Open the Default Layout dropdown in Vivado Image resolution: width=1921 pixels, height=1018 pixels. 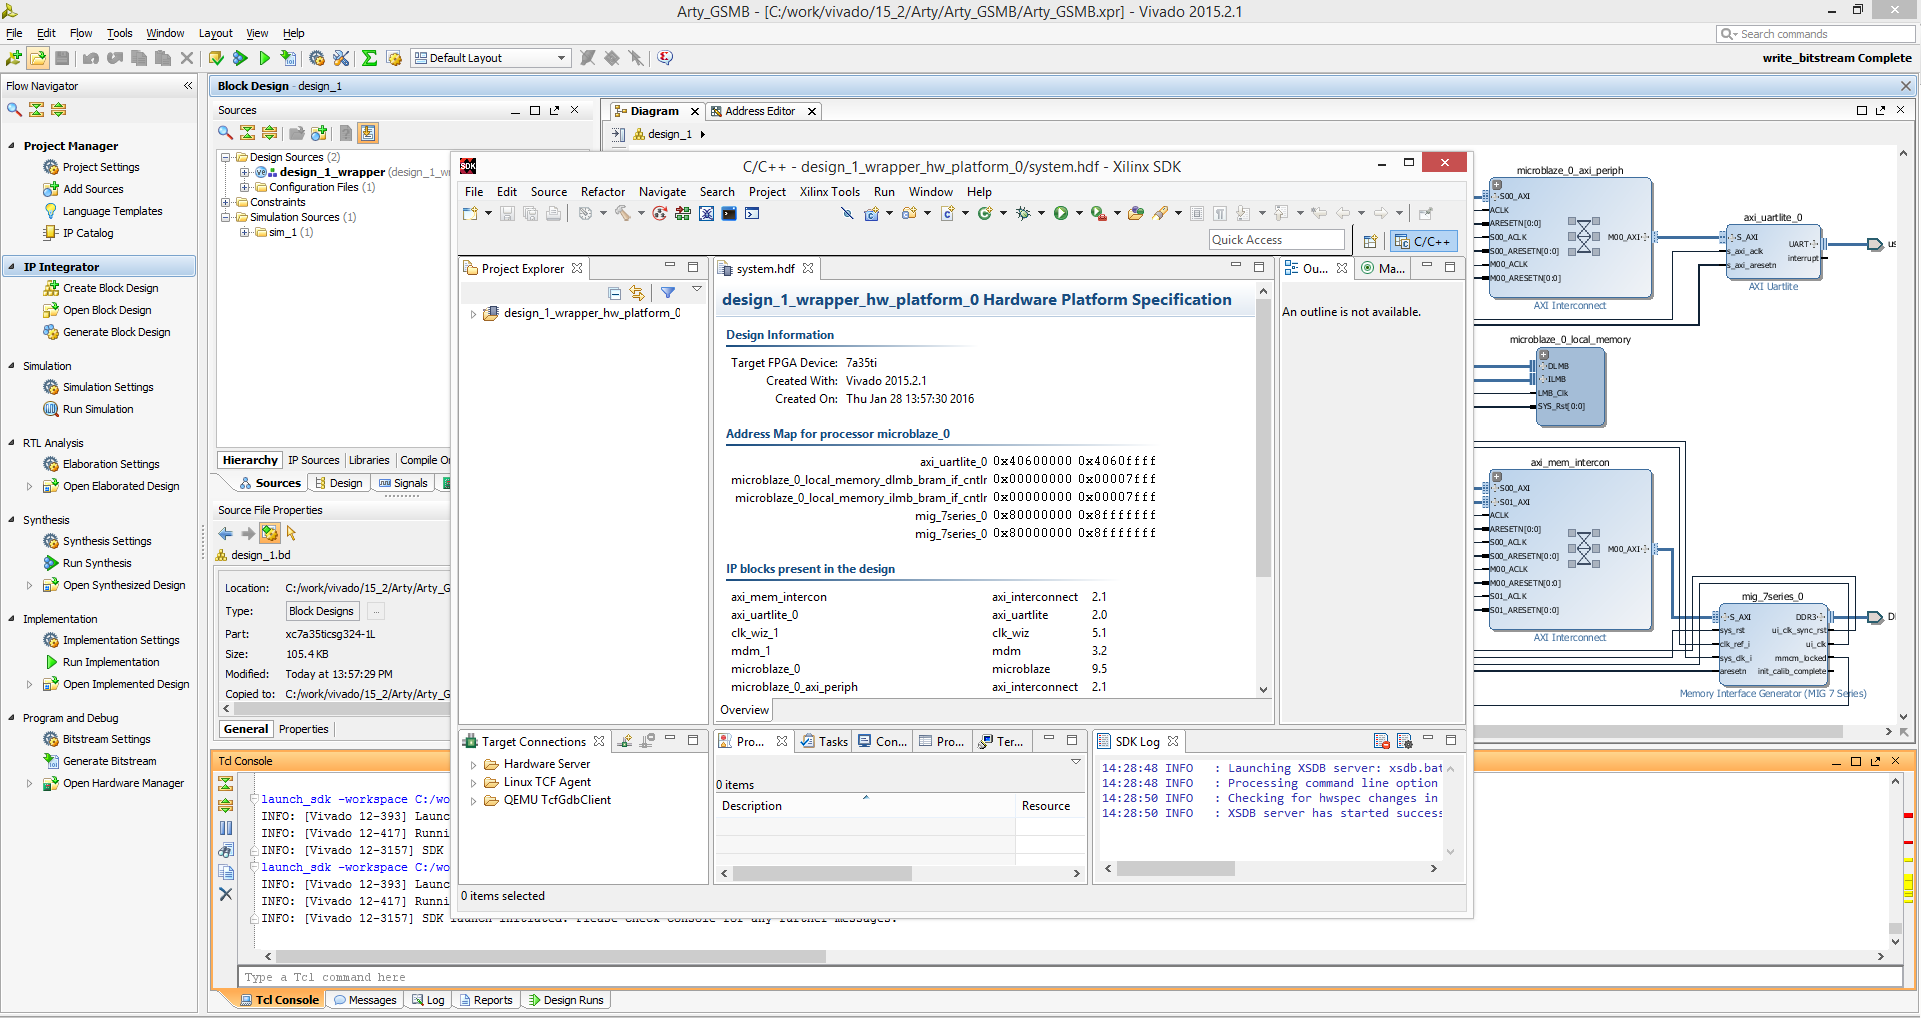tap(490, 58)
